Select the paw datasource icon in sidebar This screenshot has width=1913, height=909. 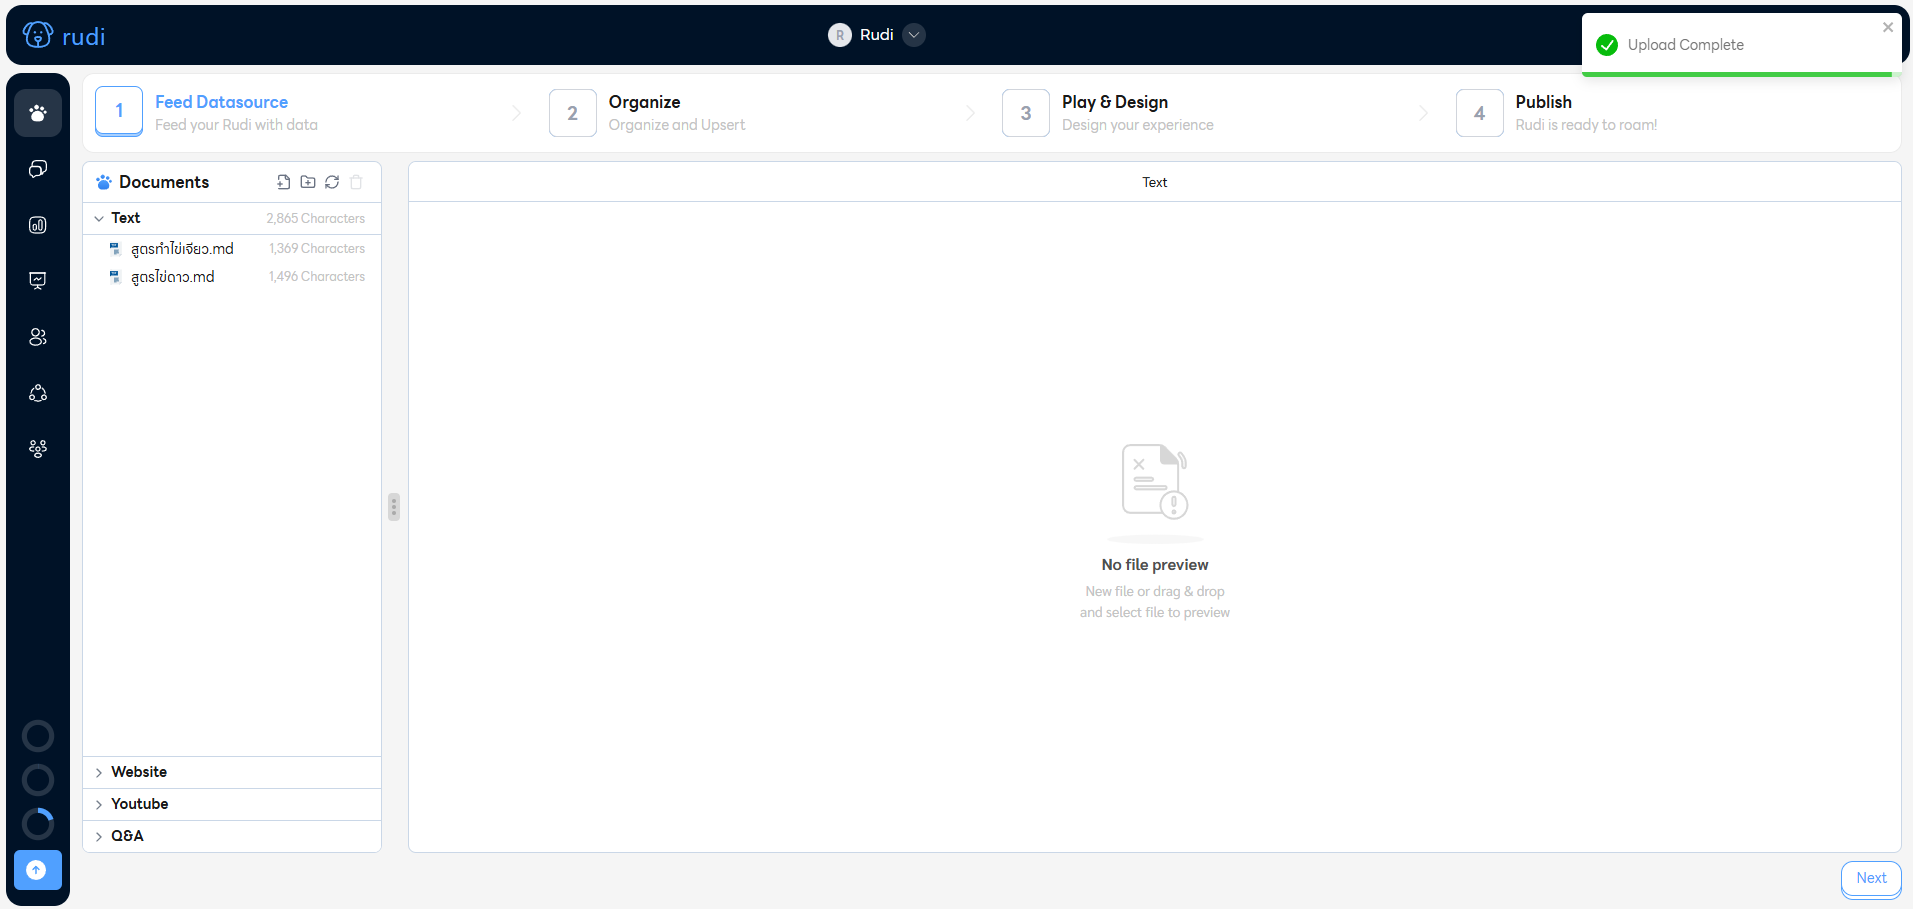tap(37, 112)
